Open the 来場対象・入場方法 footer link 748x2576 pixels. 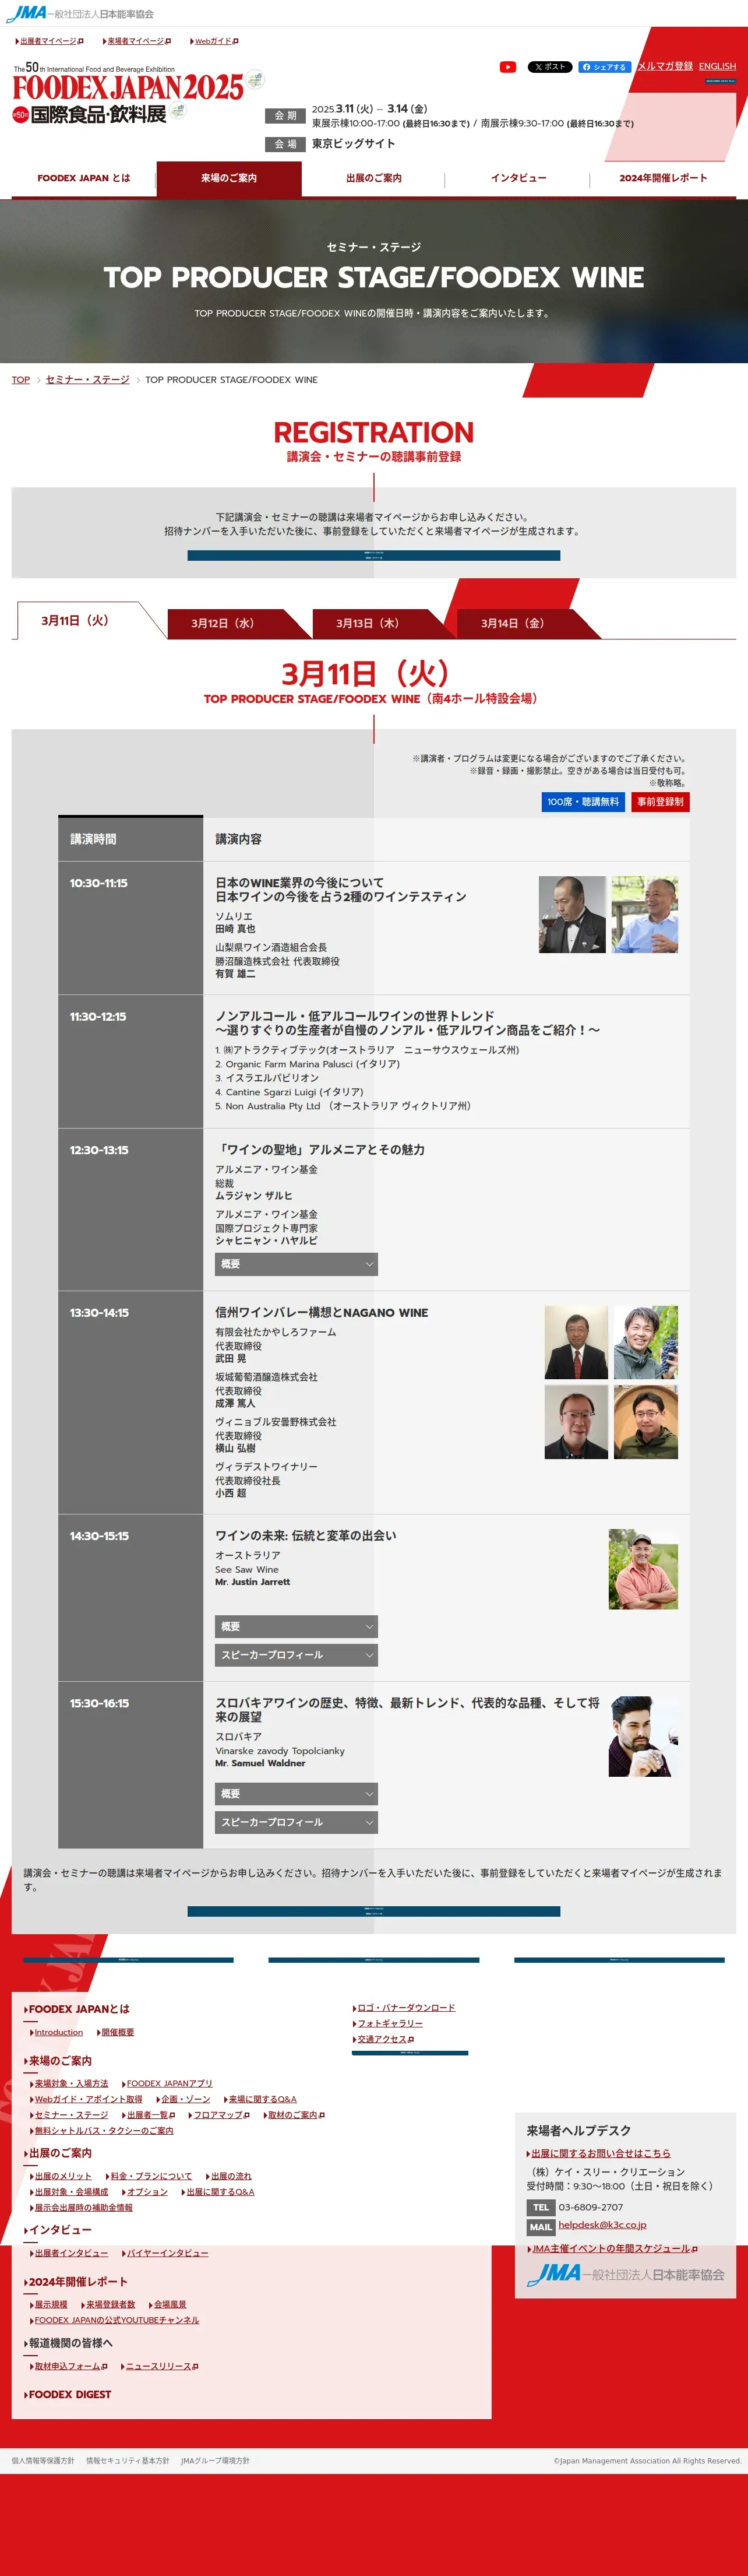[70, 2084]
